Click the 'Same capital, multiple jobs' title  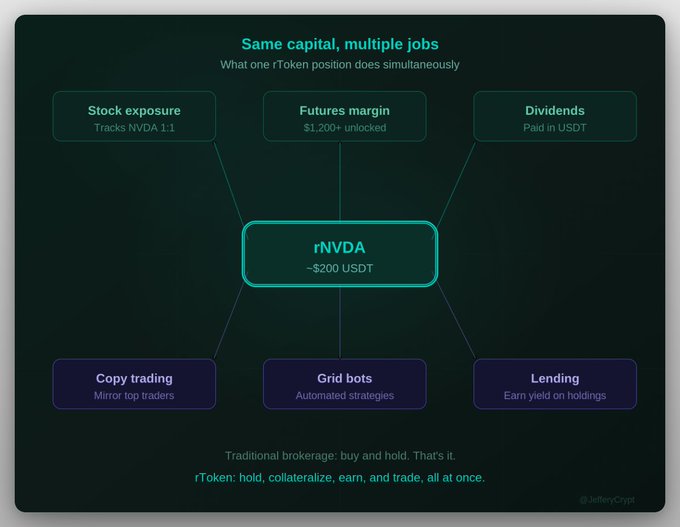340,44
